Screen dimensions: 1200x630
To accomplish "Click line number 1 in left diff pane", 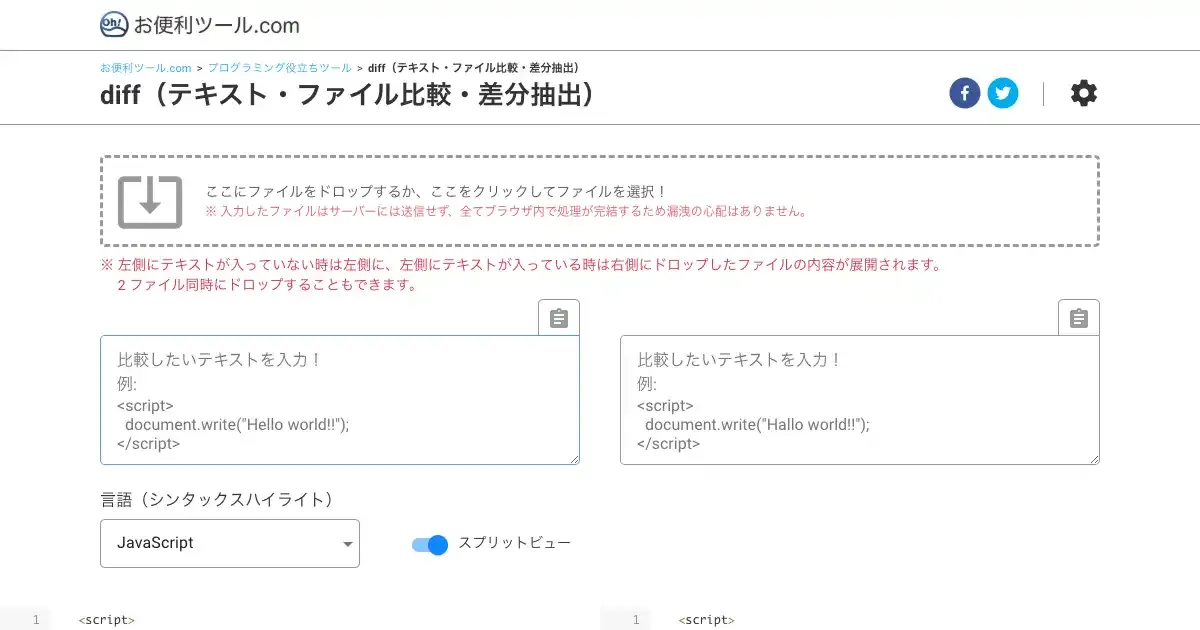I will tap(35, 620).
